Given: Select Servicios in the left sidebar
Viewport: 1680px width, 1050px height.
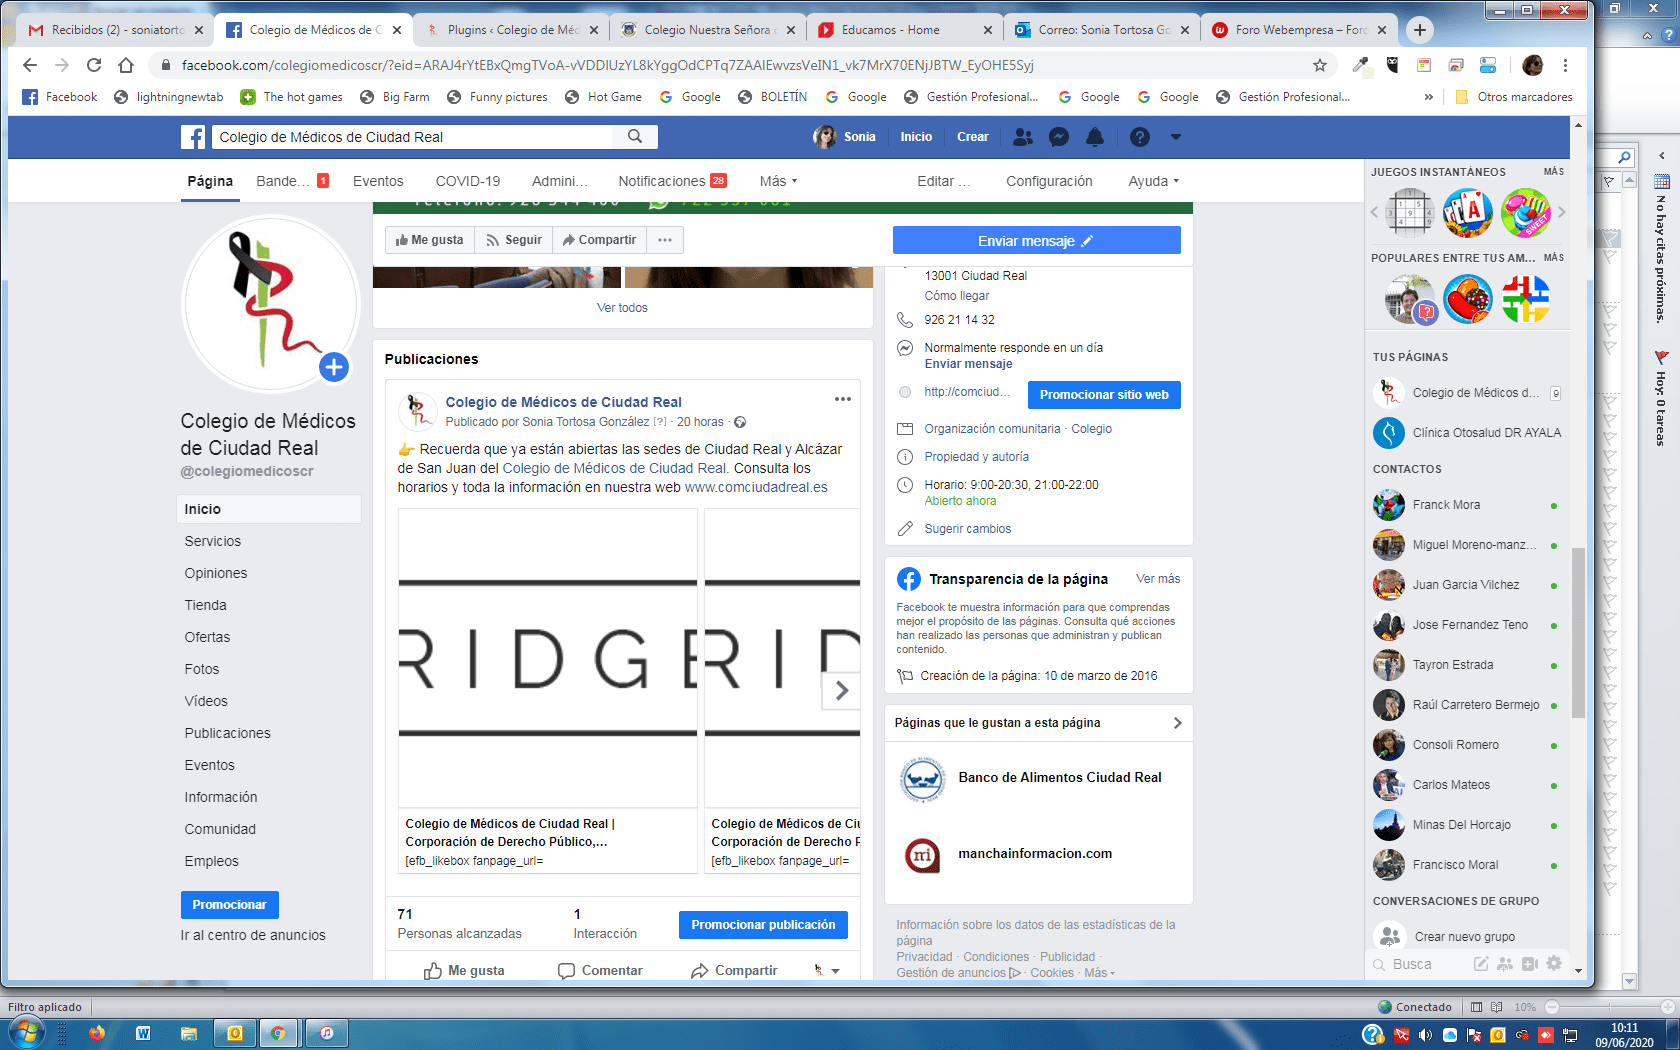Looking at the screenshot, I should point(213,541).
